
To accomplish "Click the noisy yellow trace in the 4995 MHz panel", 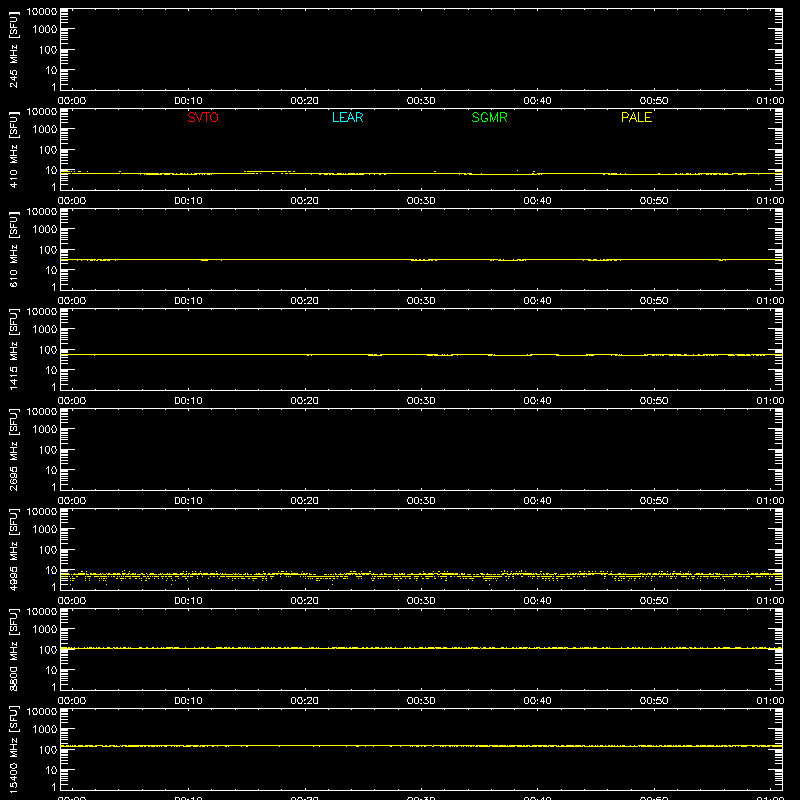I will 421,575.
